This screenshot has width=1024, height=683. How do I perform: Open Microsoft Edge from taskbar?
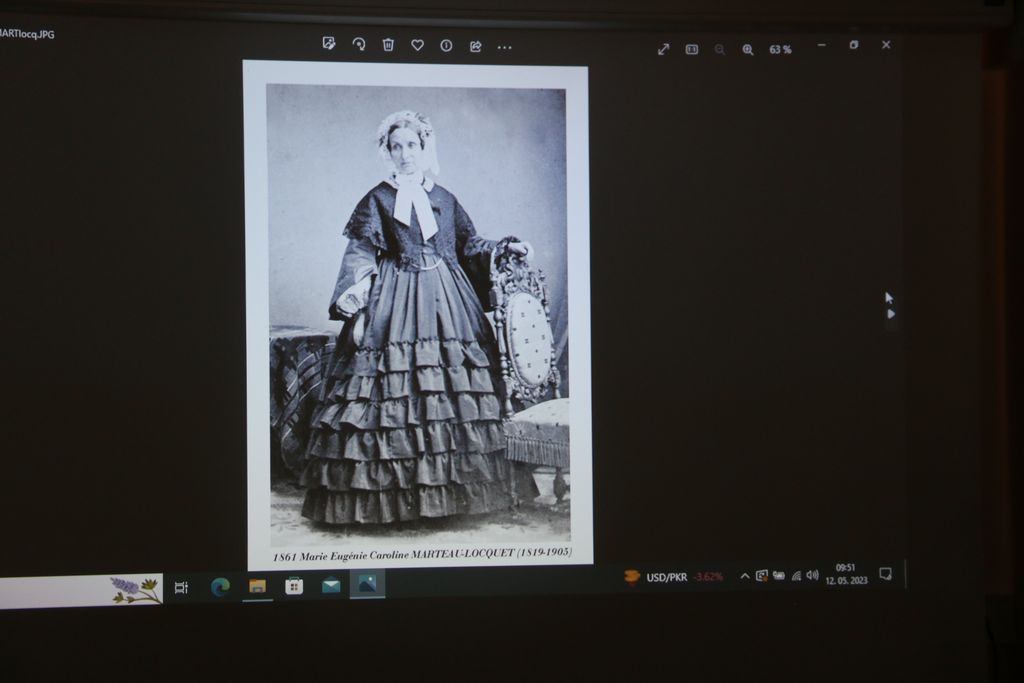tap(220, 586)
